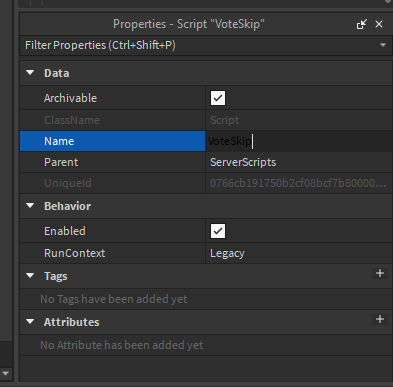Toggle the Archivable checkbox
The height and width of the screenshot is (387, 393).
coord(218,98)
